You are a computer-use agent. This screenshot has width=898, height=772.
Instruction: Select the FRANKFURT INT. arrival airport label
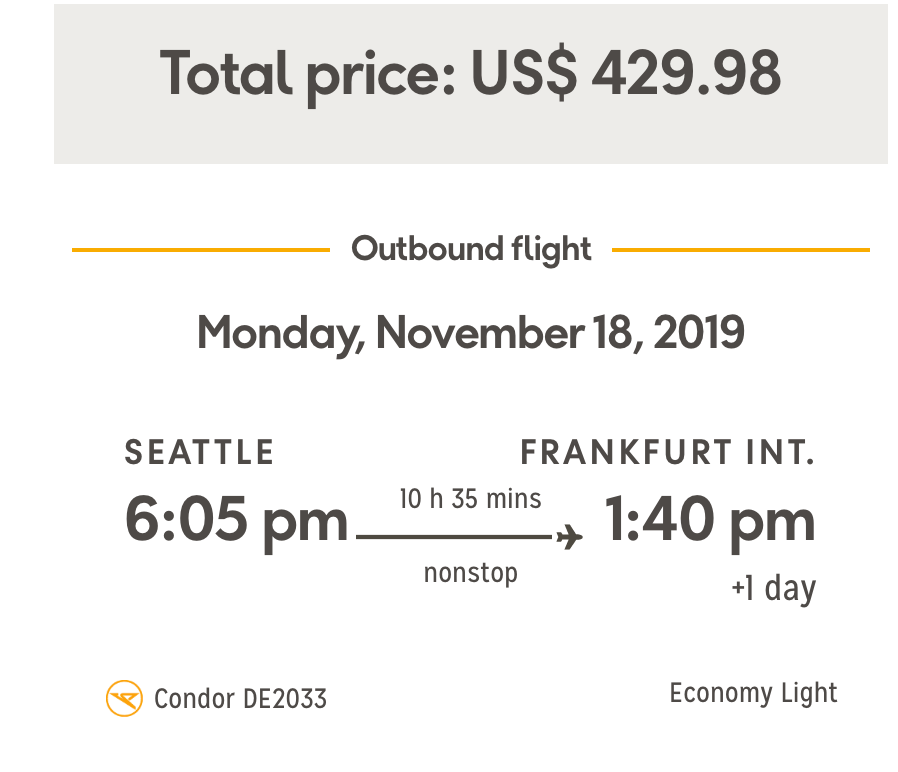tap(668, 453)
